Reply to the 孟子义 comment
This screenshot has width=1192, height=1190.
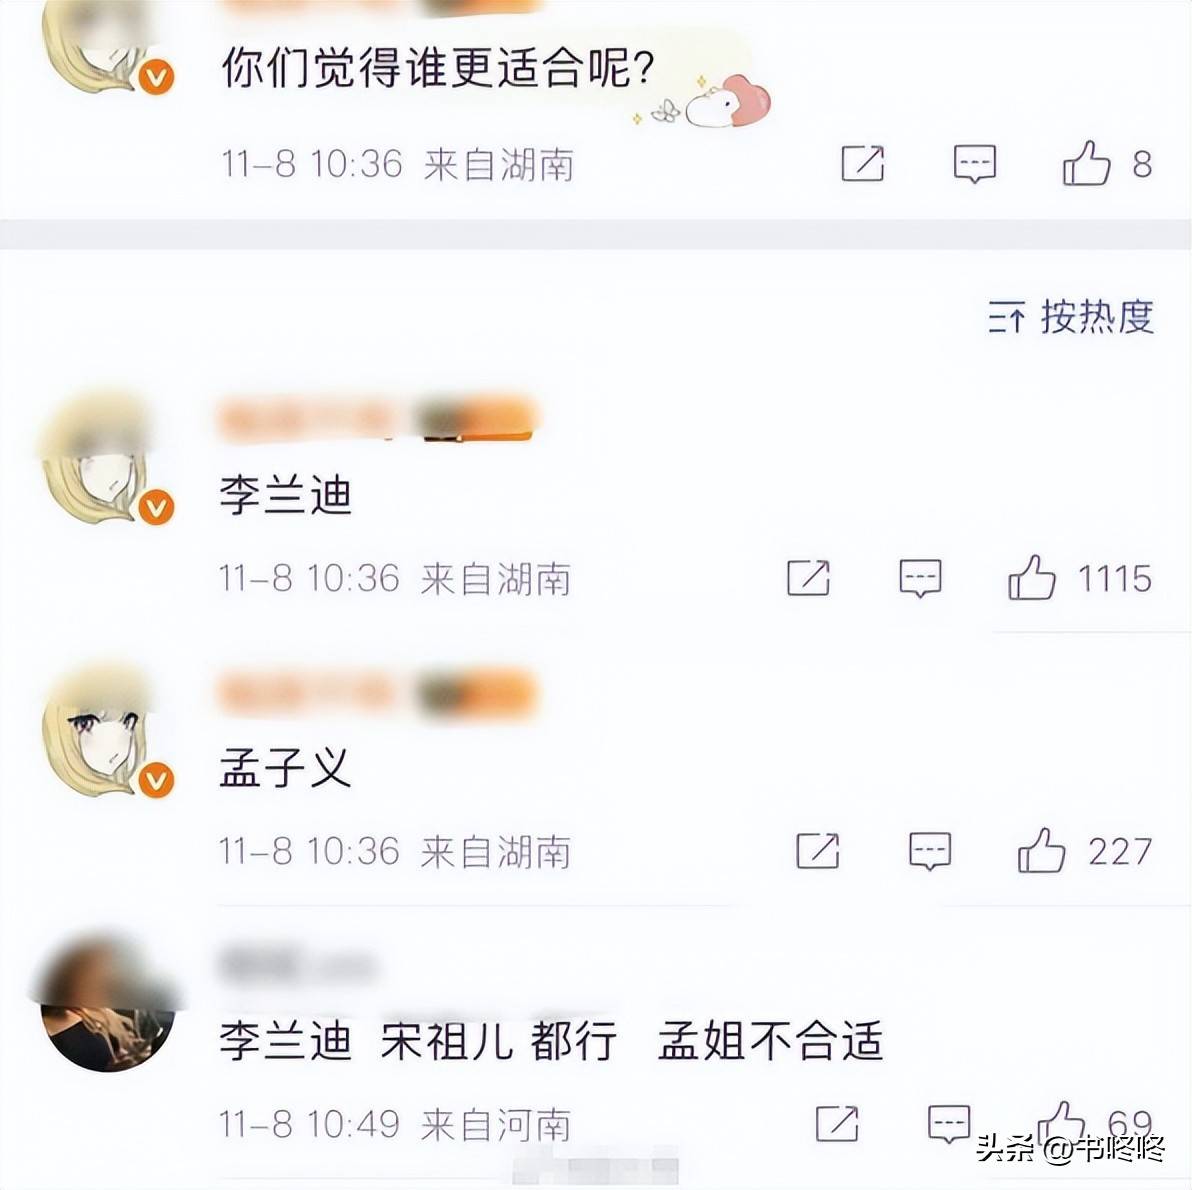(x=930, y=852)
